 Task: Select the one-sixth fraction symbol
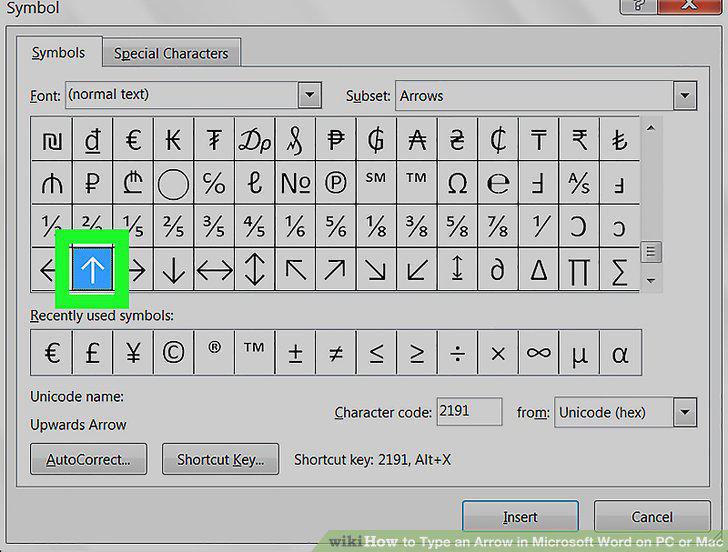pyautogui.click(x=295, y=227)
